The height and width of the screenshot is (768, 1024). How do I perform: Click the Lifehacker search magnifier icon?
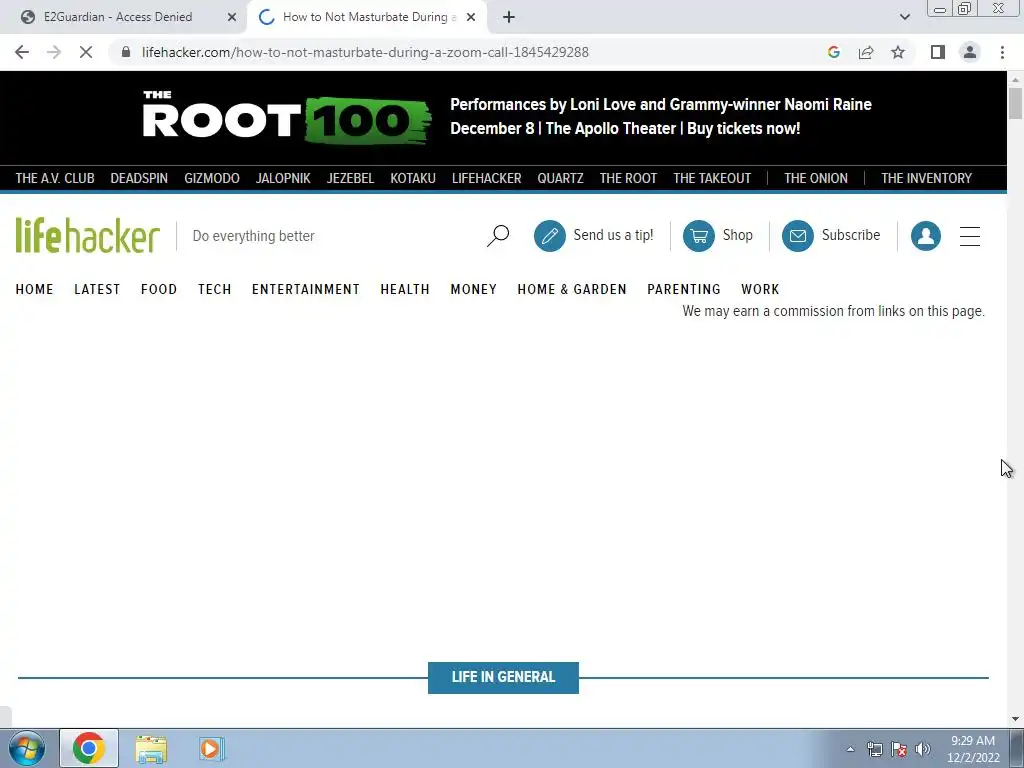tap(498, 236)
